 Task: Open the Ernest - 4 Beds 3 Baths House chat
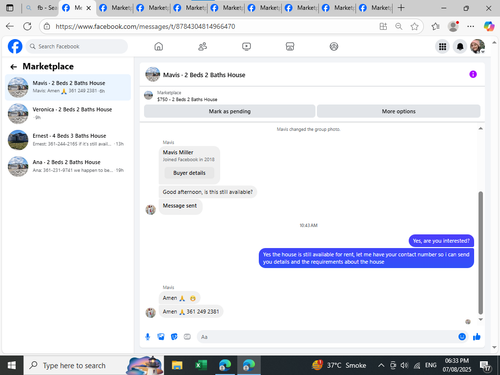(68, 140)
